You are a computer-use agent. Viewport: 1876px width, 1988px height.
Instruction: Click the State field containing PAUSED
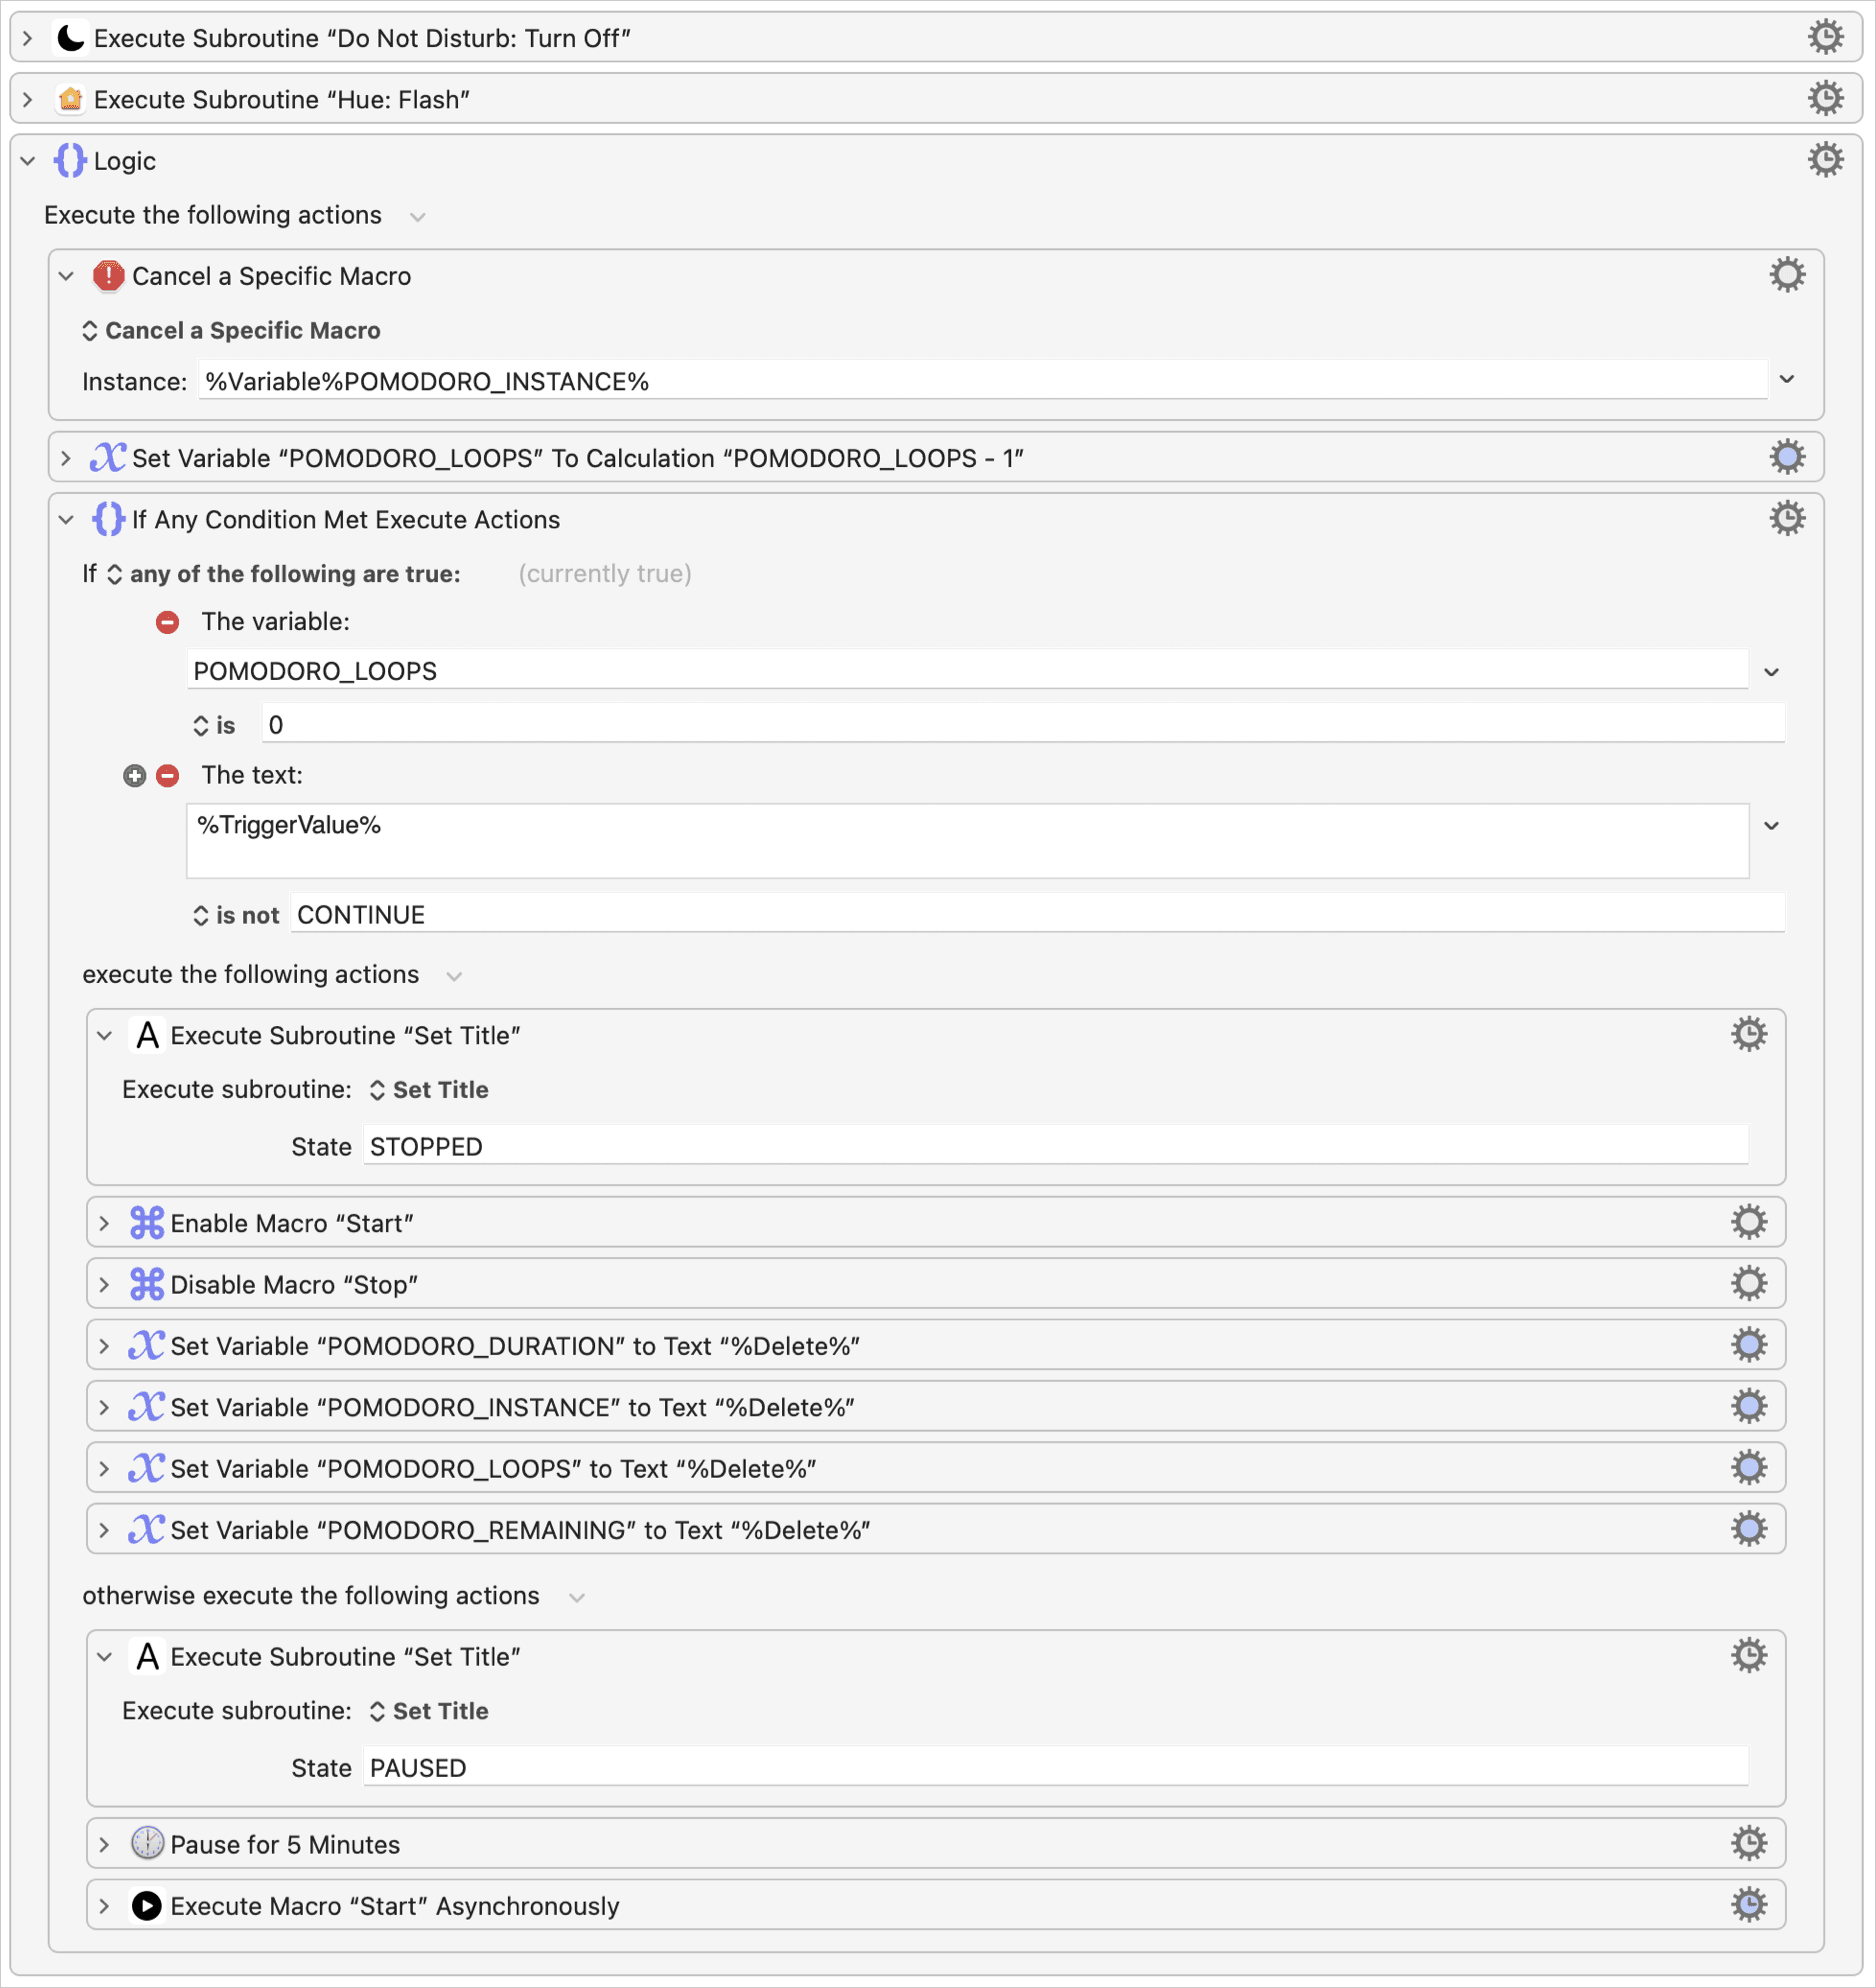coord(1055,1768)
